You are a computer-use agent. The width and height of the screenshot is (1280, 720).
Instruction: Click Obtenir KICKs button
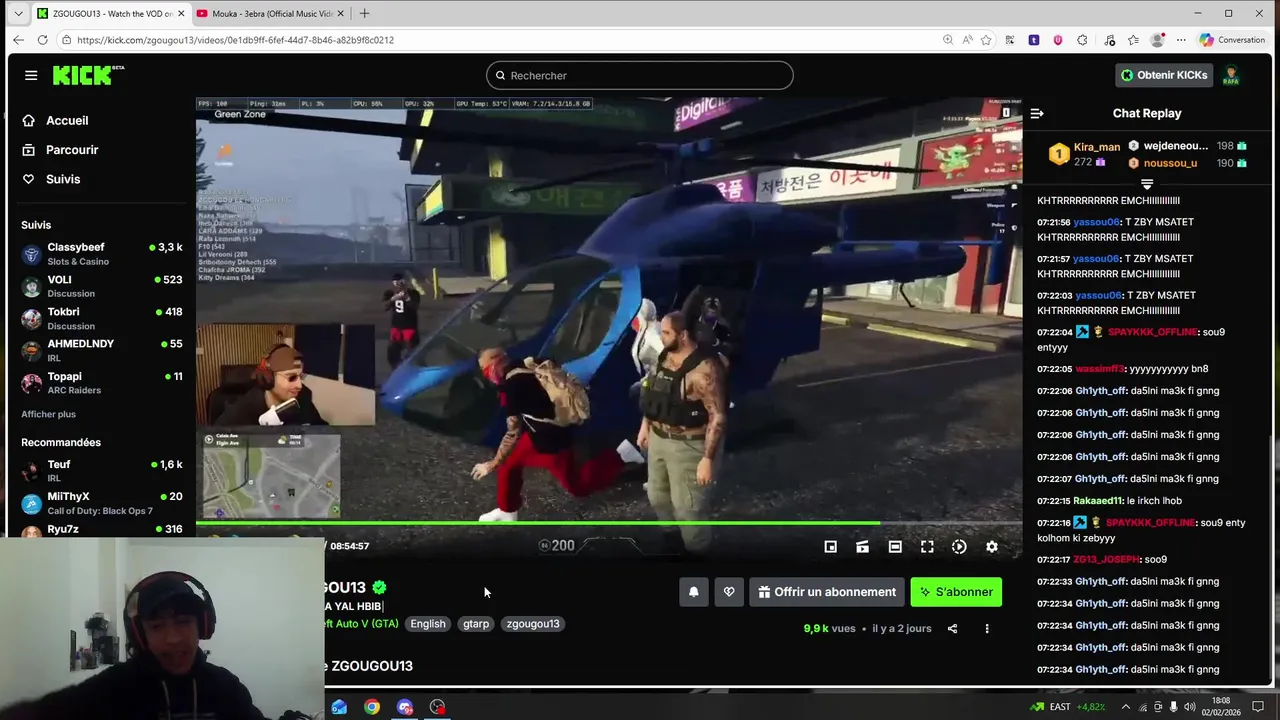coord(1164,75)
